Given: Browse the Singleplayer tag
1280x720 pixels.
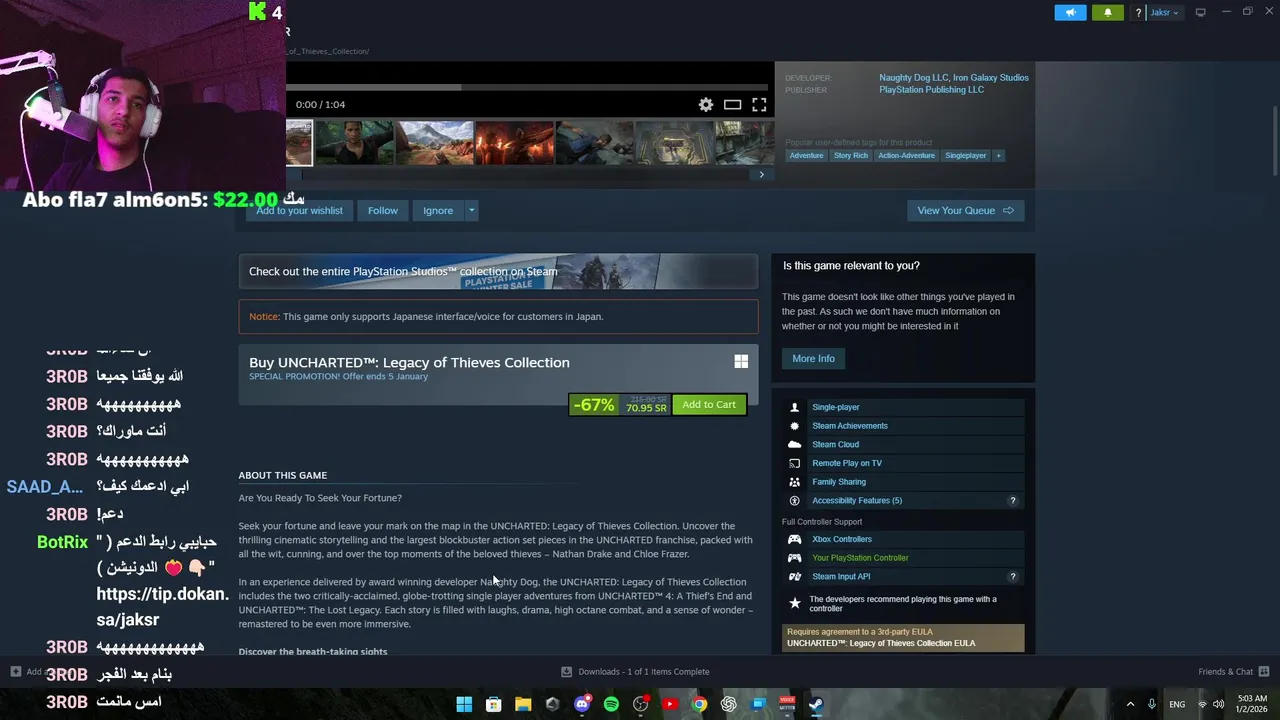Looking at the screenshot, I should 965,156.
